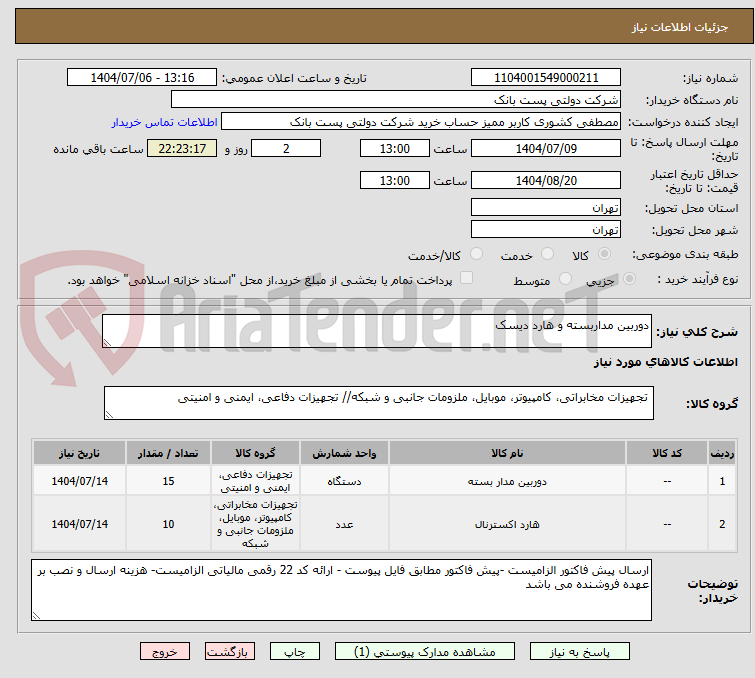The height and width of the screenshot is (678, 755).
Task: Click the استان محل تحویل field
Action: 546,208
